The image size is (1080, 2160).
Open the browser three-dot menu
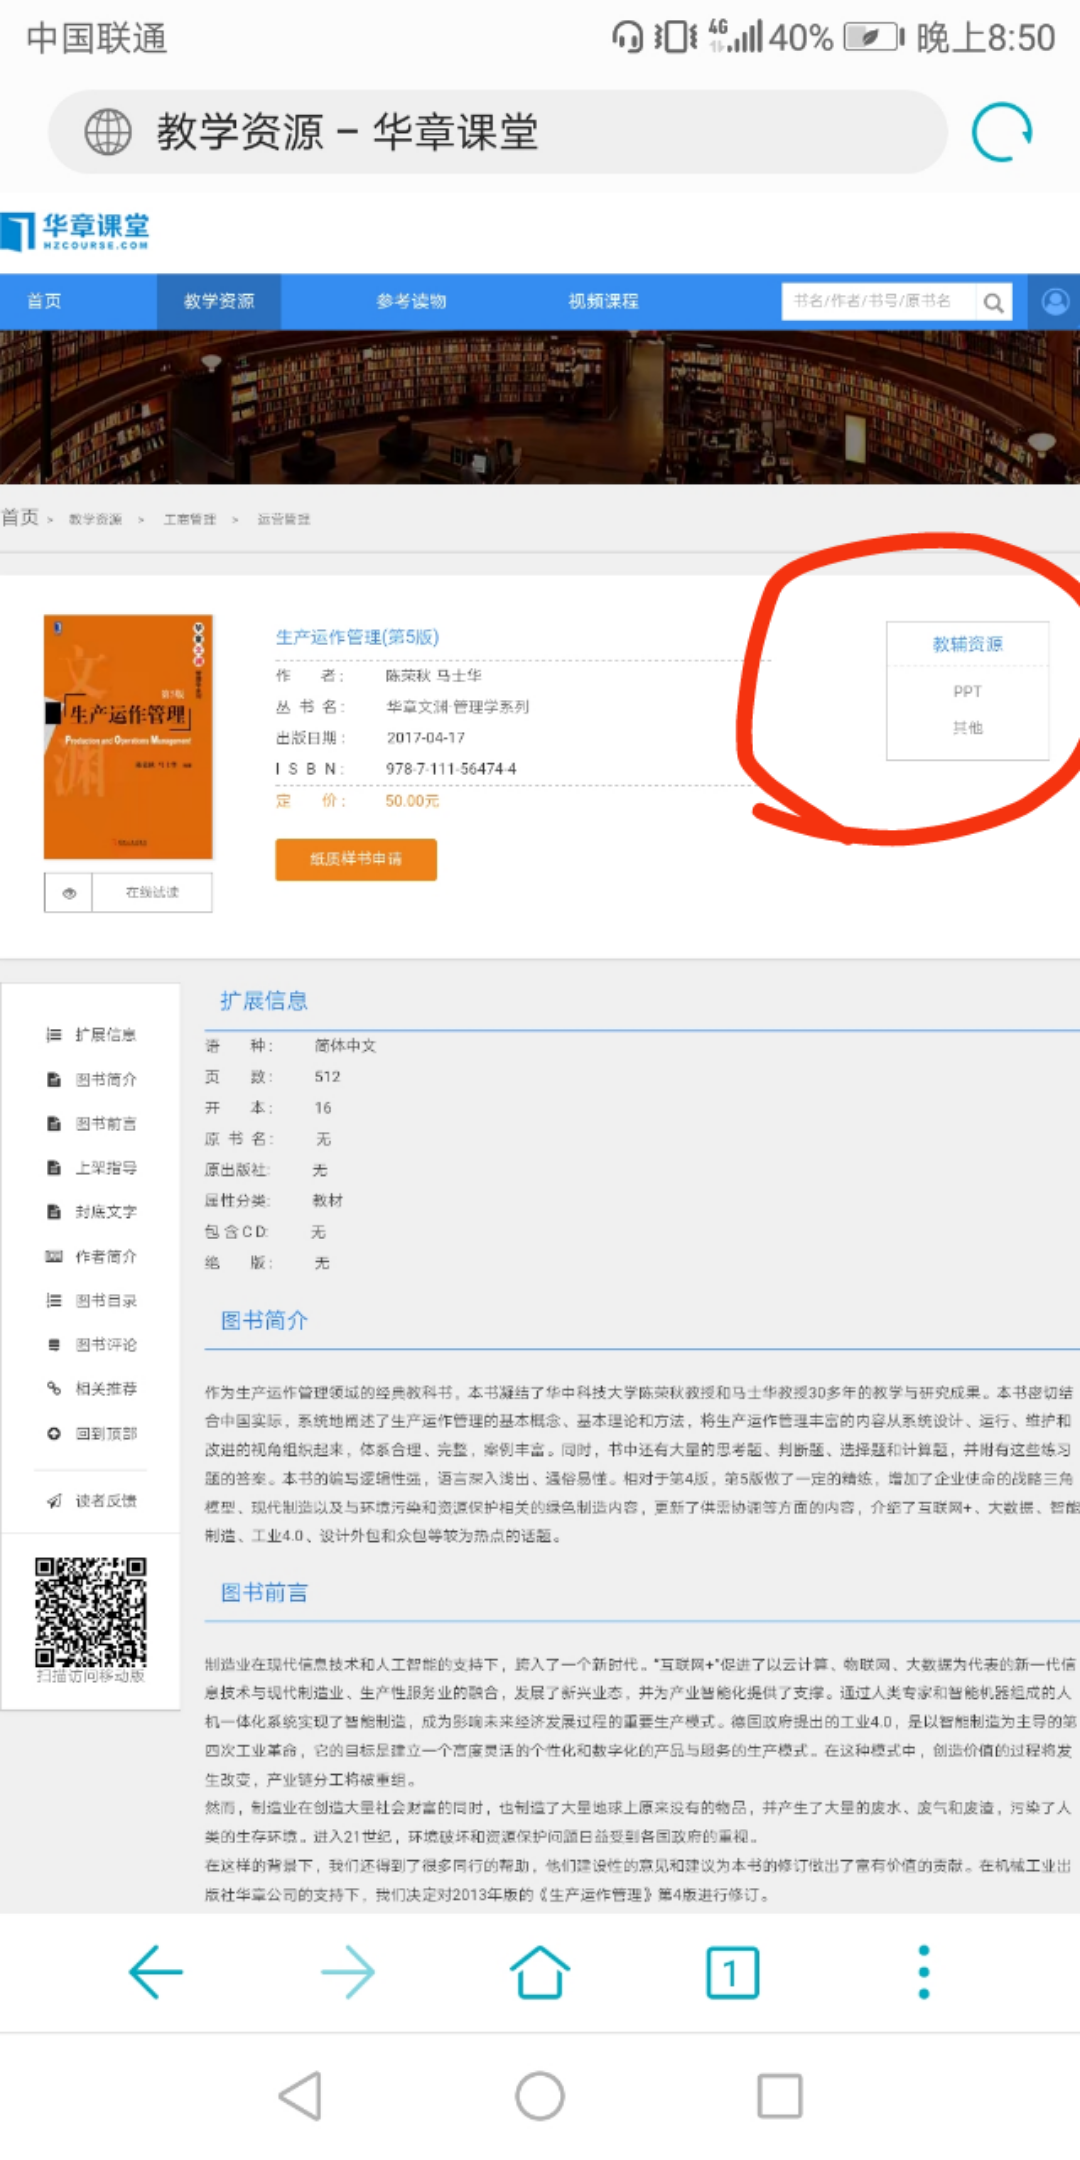click(924, 1972)
